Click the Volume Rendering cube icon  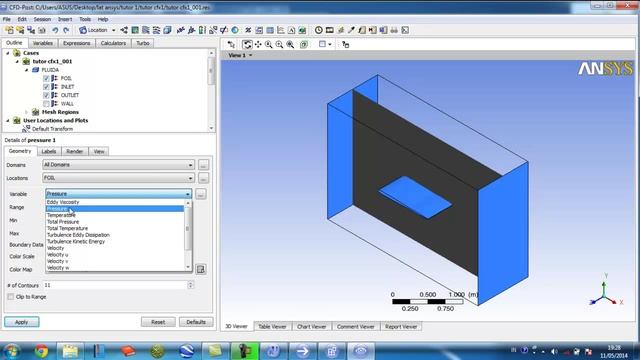pos(167,30)
